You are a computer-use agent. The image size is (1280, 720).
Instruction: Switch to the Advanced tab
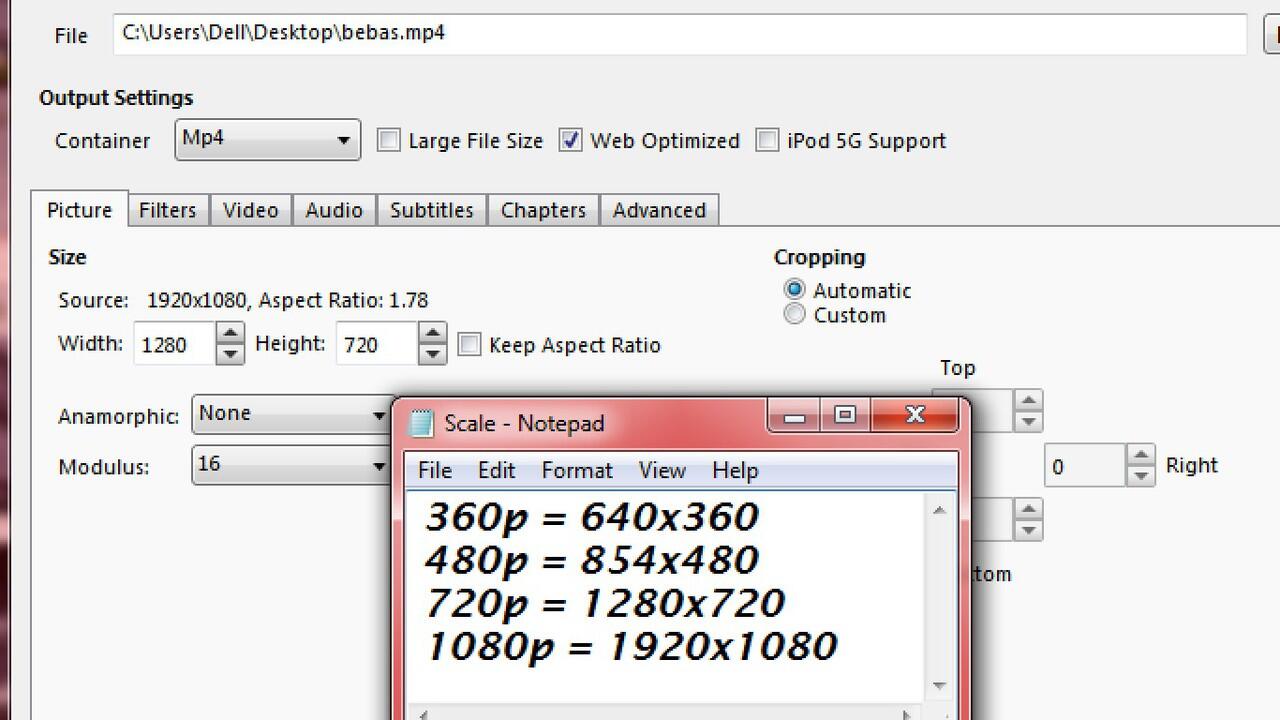point(659,210)
